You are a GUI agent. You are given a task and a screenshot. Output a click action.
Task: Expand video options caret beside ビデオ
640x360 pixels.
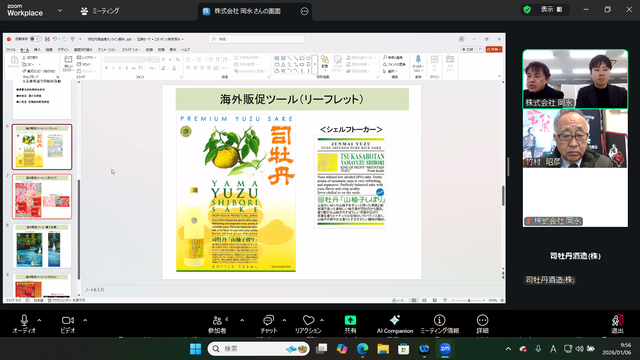pos(85,320)
